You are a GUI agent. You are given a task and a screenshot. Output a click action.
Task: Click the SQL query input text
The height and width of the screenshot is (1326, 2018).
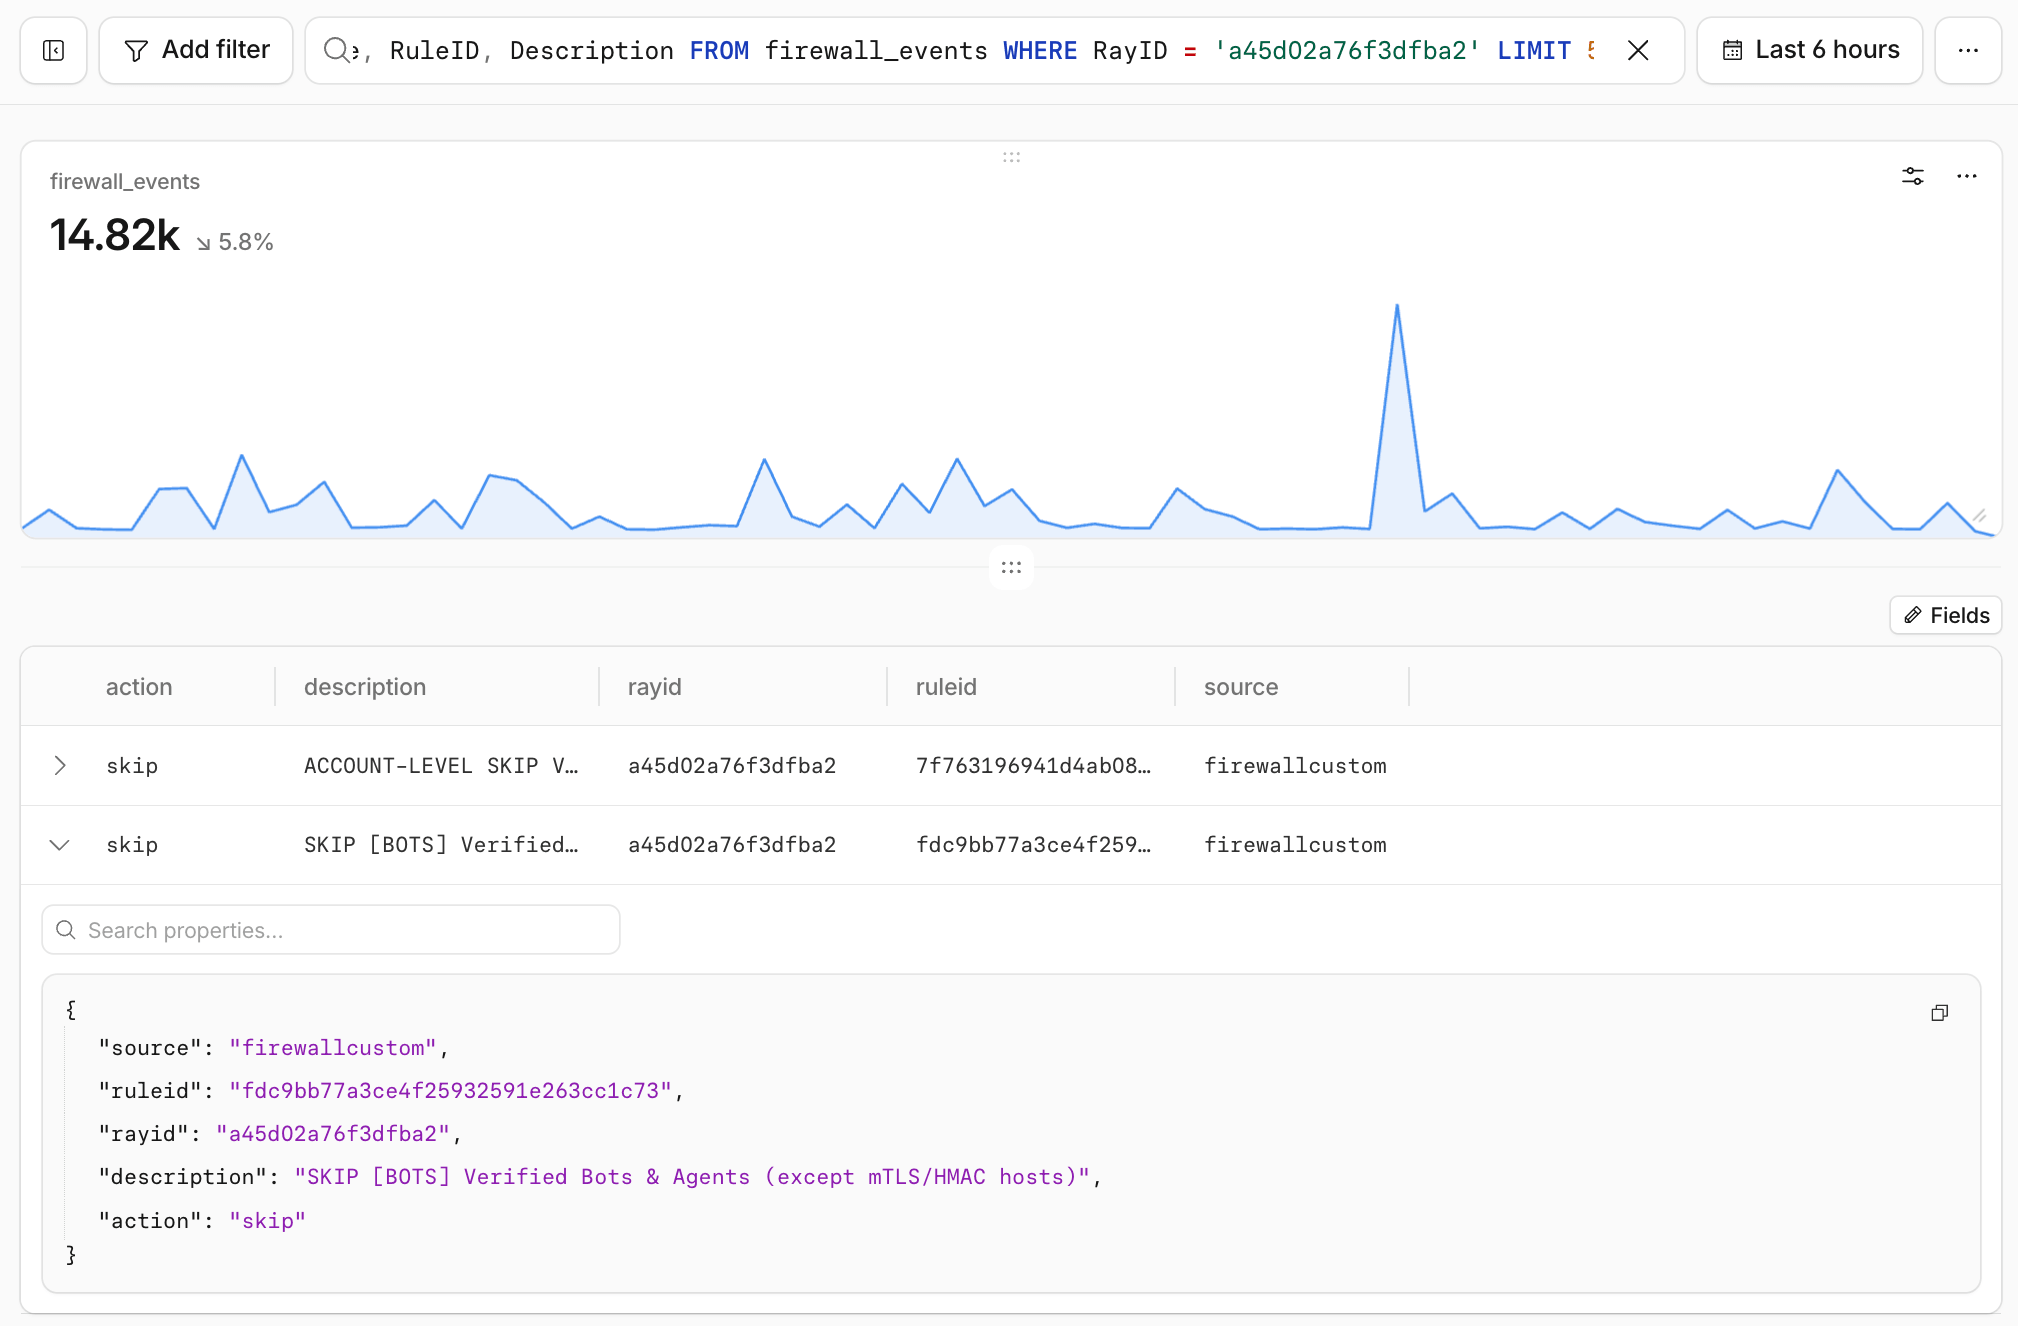tap(975, 50)
